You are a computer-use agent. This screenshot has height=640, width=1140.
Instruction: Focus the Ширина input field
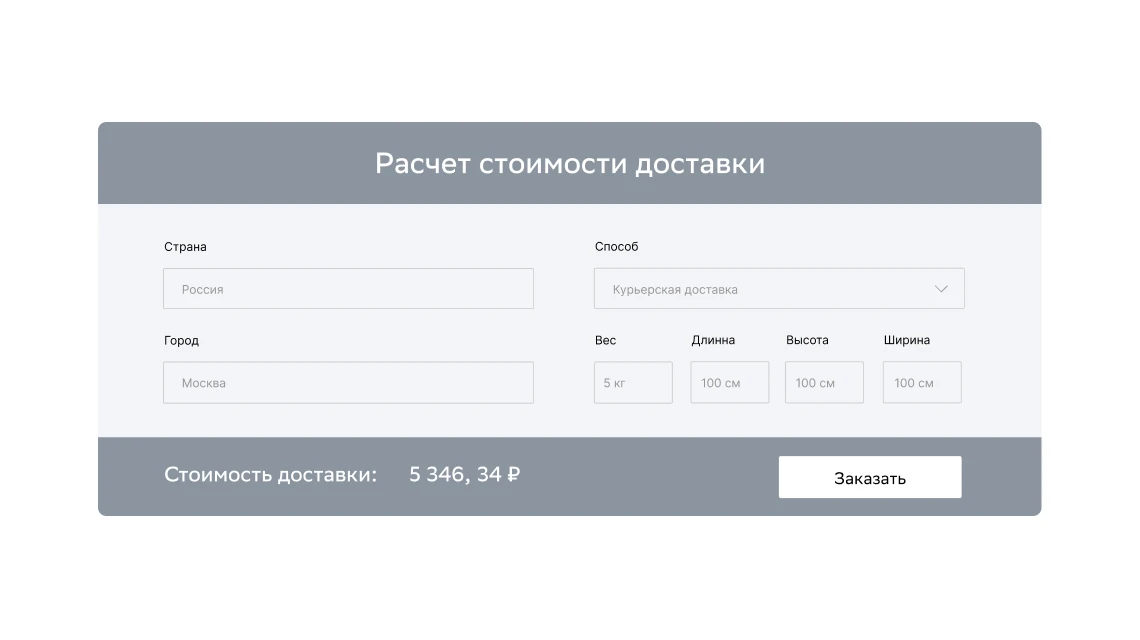pos(921,383)
